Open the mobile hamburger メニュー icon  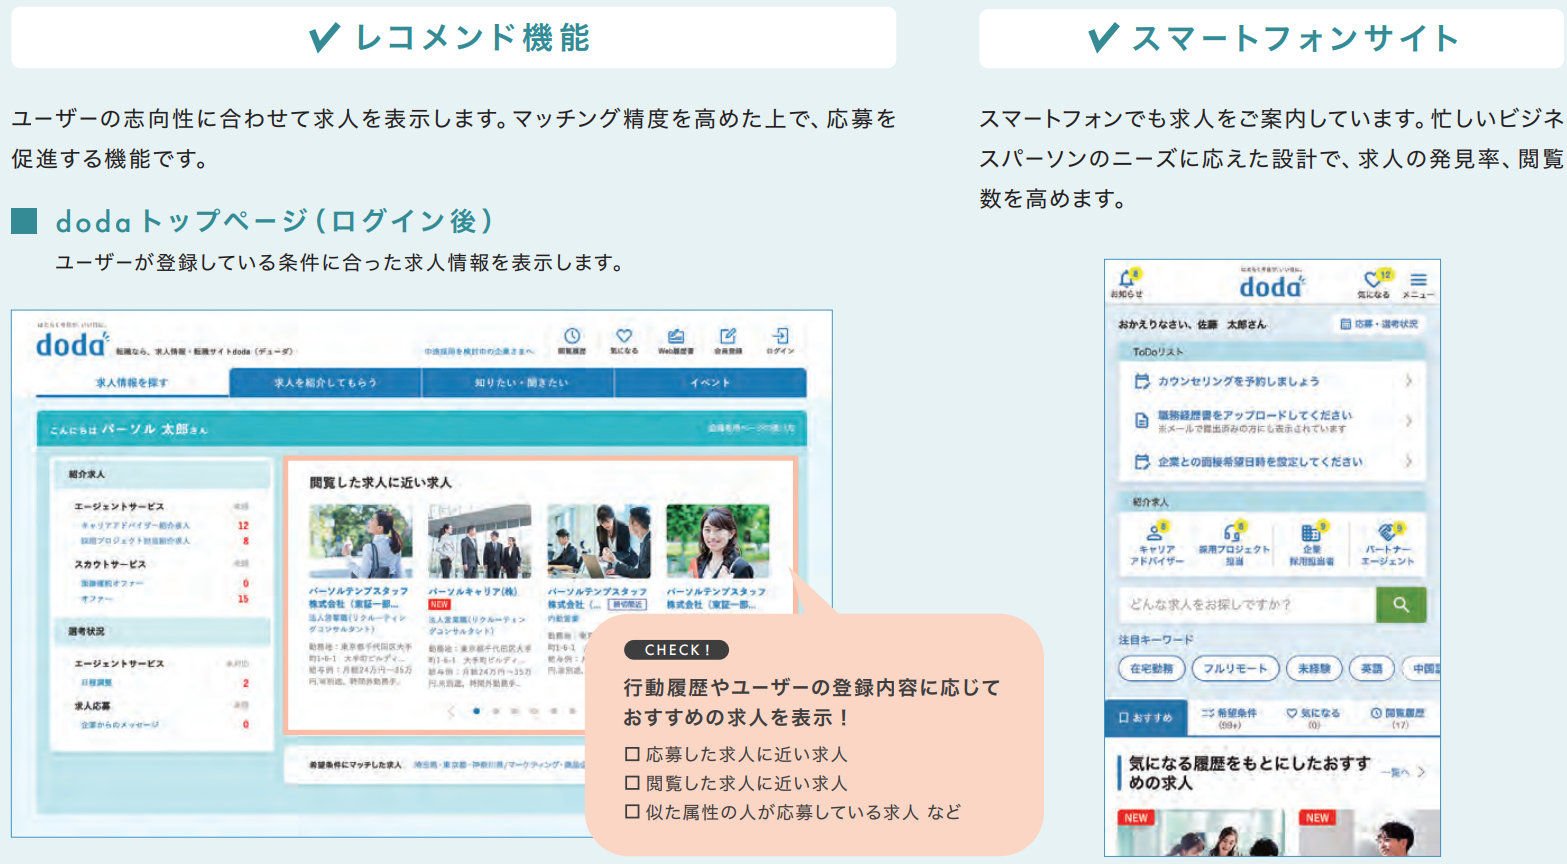point(1418,281)
